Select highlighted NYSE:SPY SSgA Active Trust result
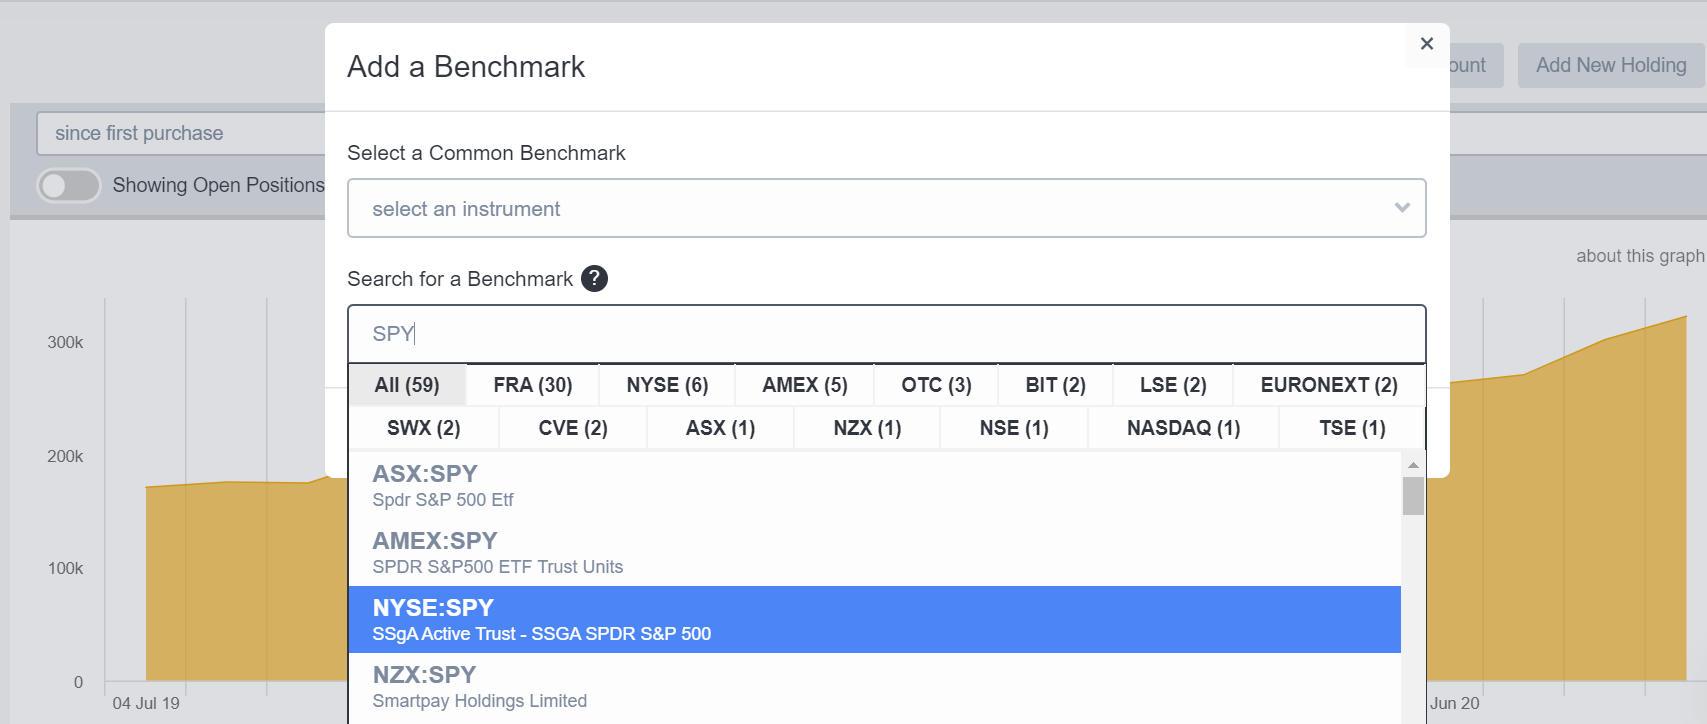This screenshot has width=1707, height=724. pos(875,620)
